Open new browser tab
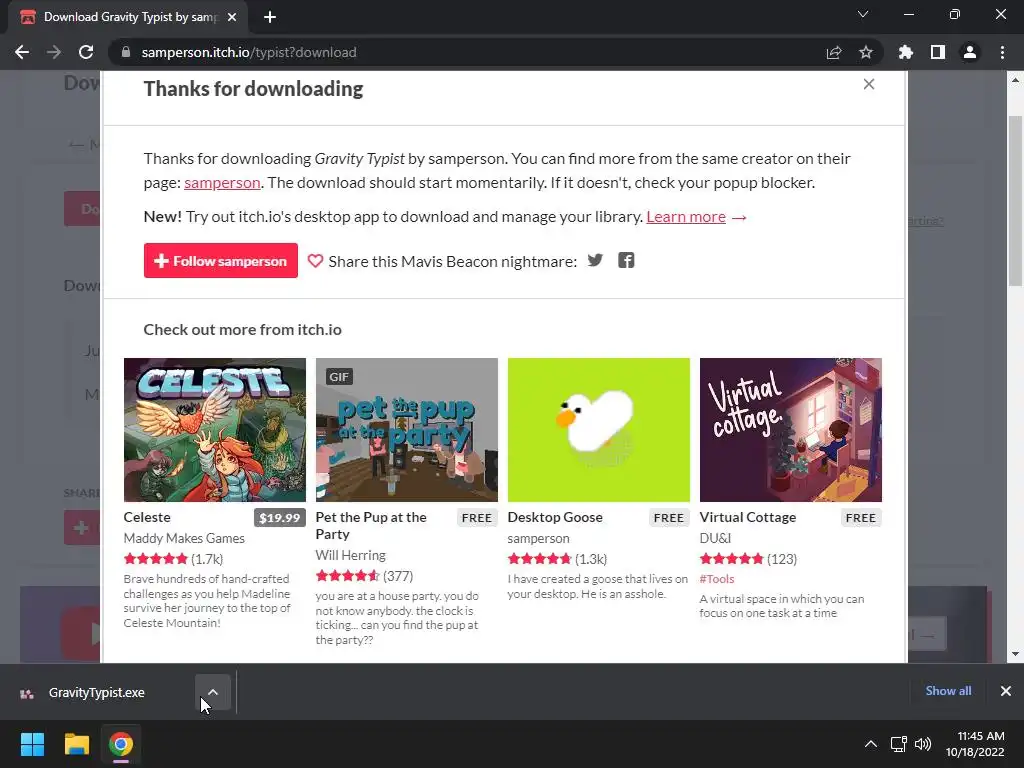Viewport: 1024px width, 768px height. 270,17
